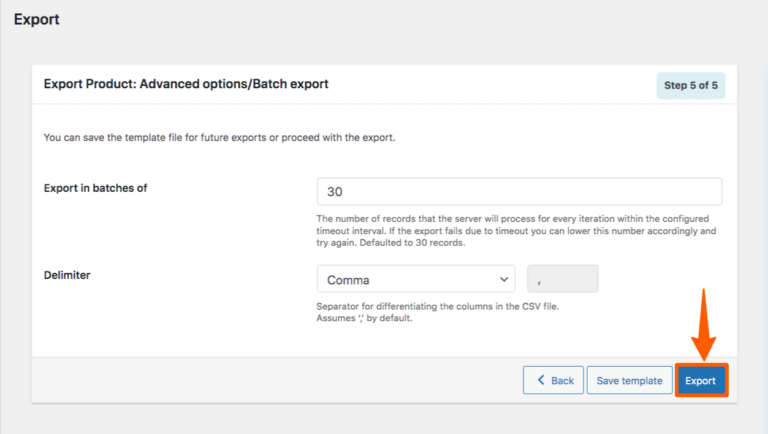768x434 pixels.
Task: Click the Delimiter field label
Action: tap(70, 274)
